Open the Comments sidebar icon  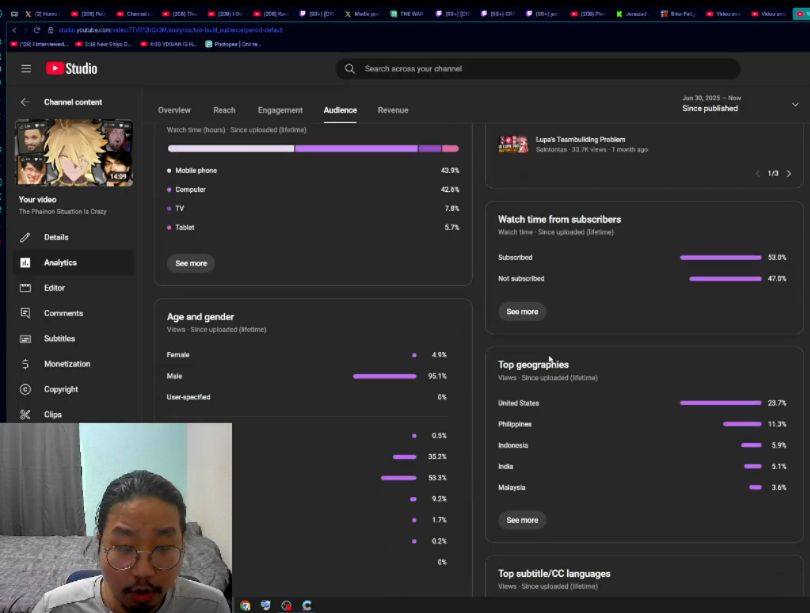pyautogui.click(x=25, y=313)
